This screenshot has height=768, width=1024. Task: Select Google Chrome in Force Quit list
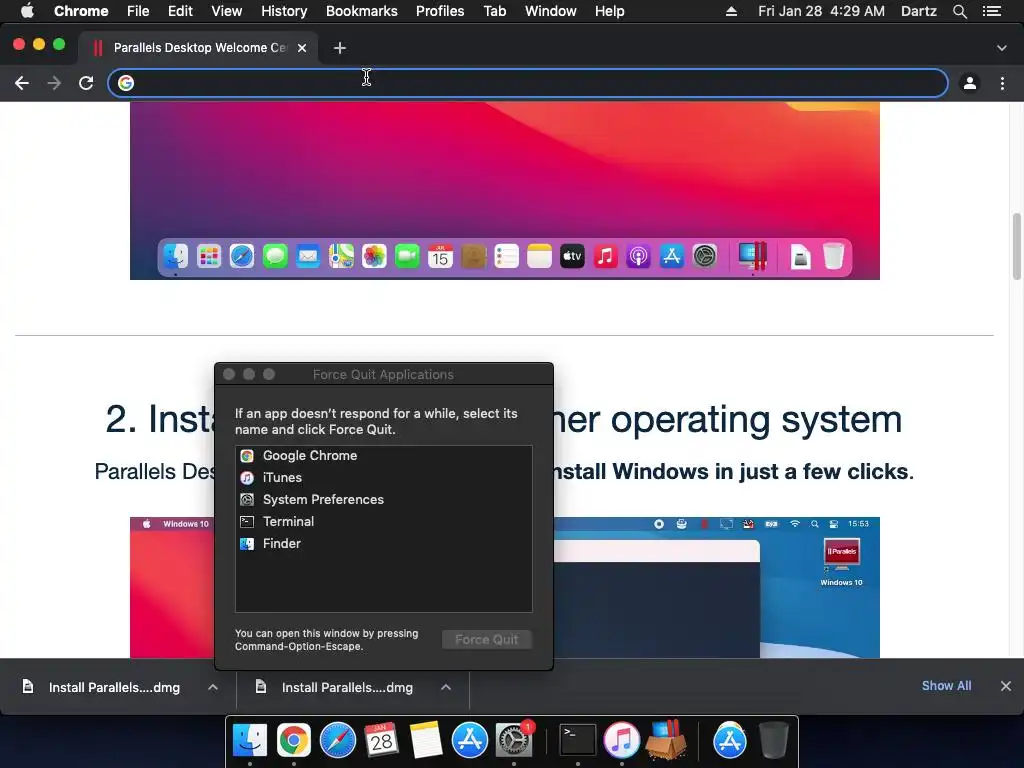(x=383, y=456)
